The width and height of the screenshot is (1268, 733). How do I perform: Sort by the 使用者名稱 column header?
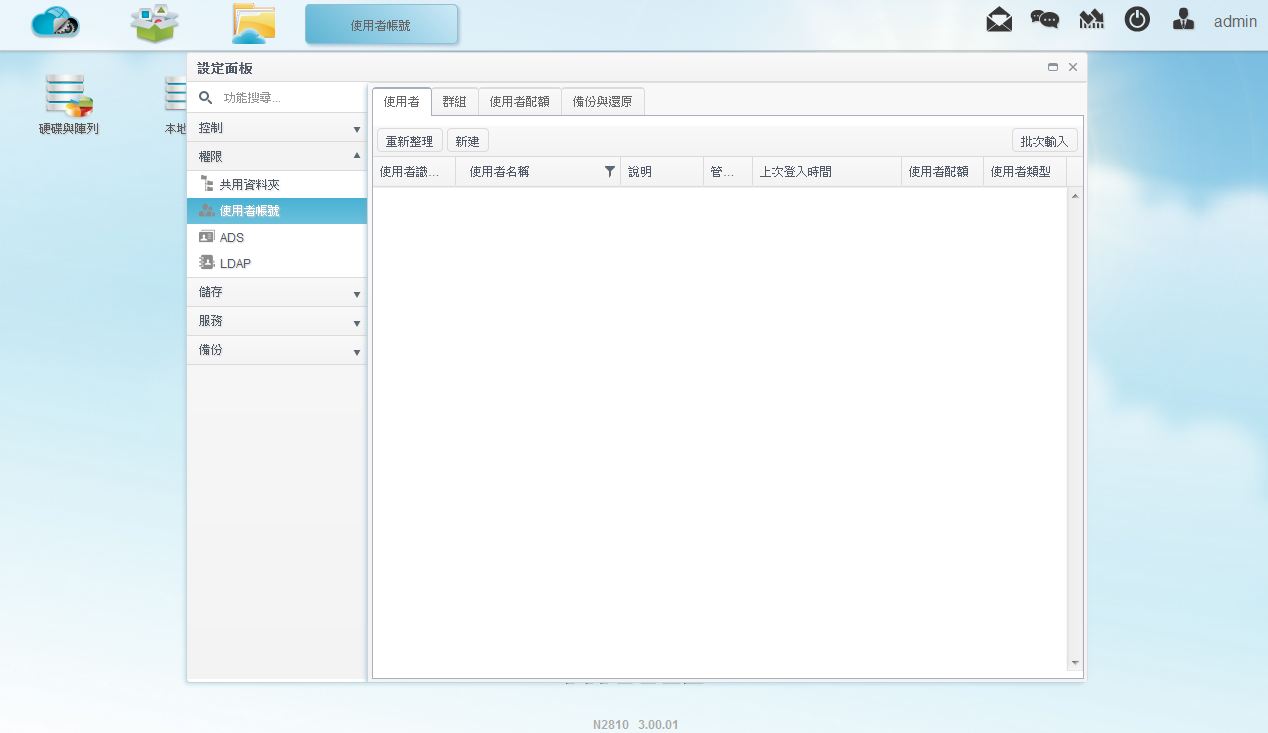[x=537, y=172]
